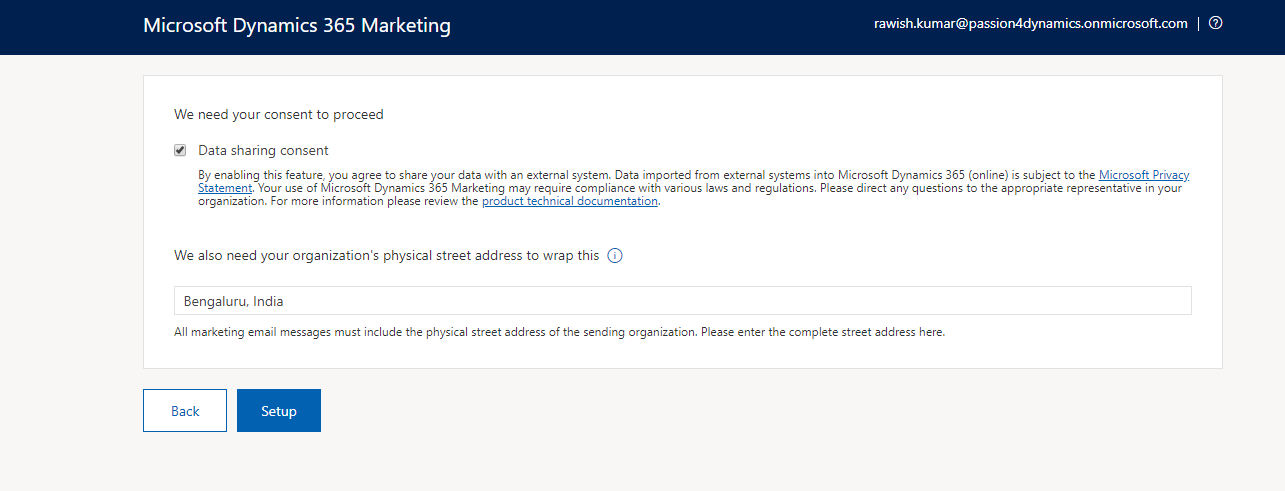The height and width of the screenshot is (491, 1285).
Task: Select the 'We need your consent to proceed' heading
Action: 279,114
